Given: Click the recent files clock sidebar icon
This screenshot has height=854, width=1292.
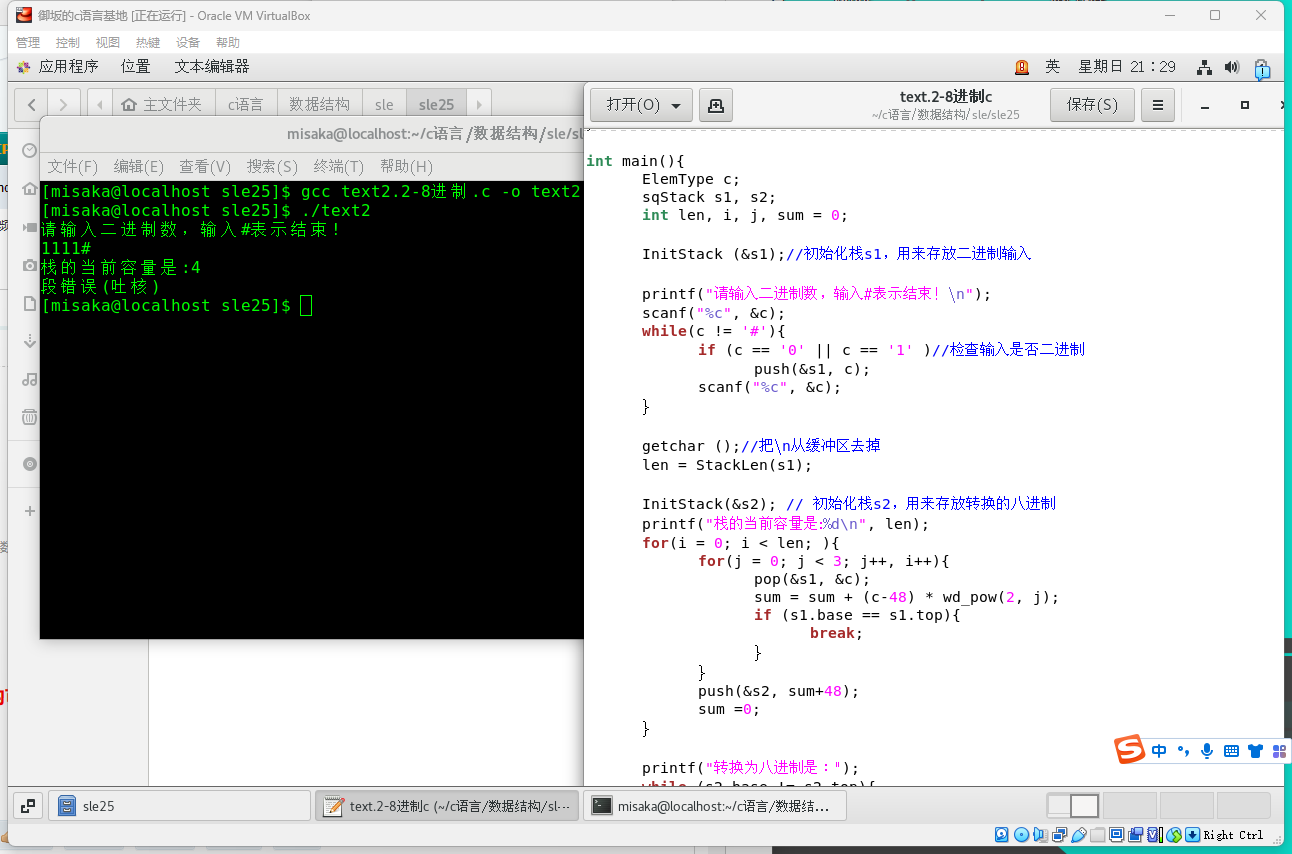Looking at the screenshot, I should point(29,150).
